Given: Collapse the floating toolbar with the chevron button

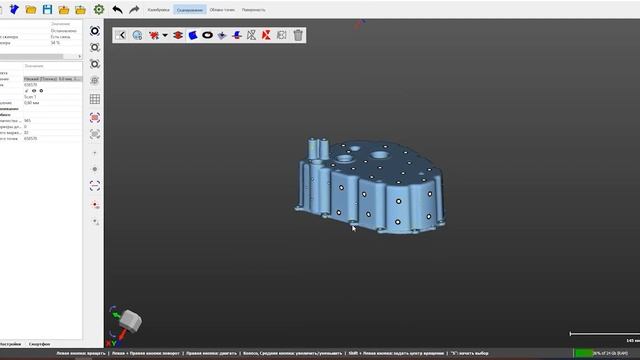Looking at the screenshot, I should [x=120, y=35].
